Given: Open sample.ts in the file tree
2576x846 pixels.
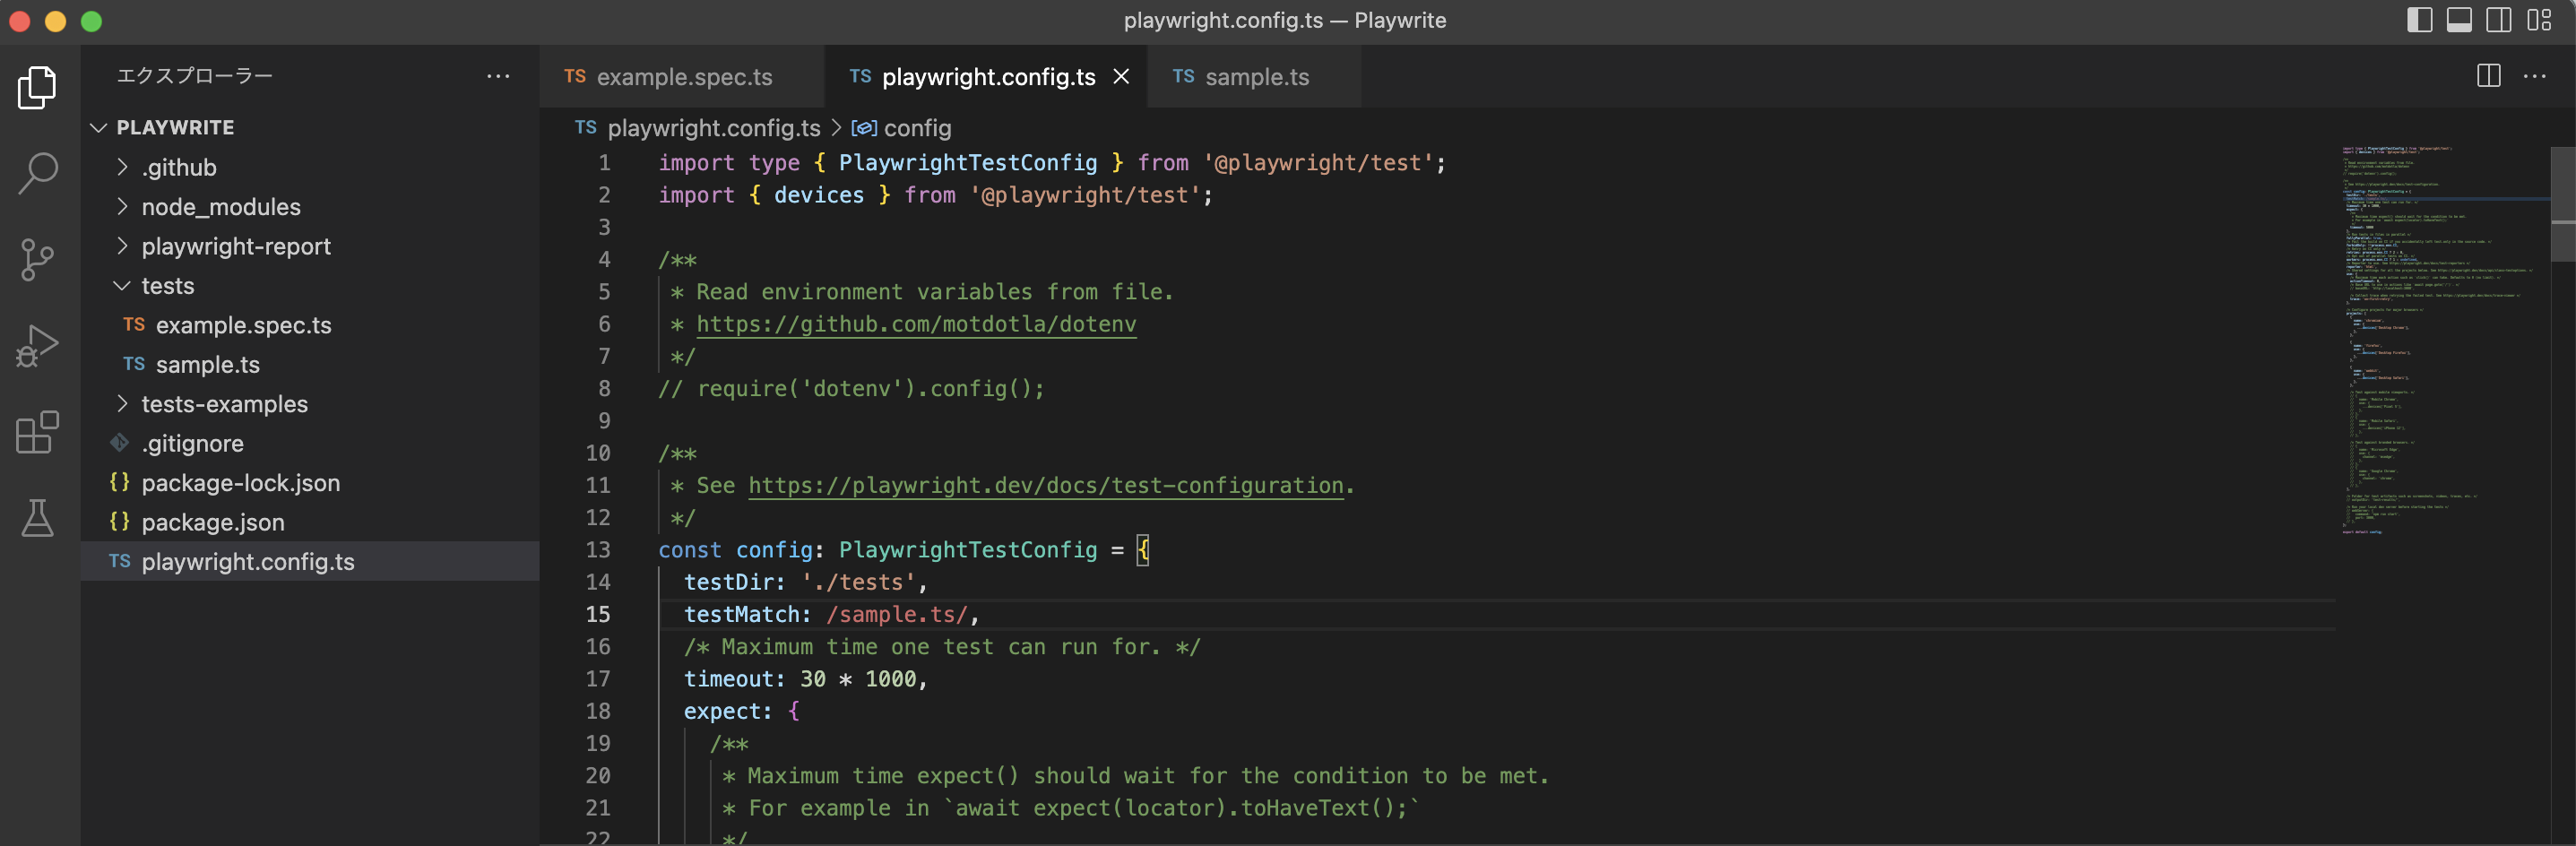Looking at the screenshot, I should pyautogui.click(x=310, y=364).
